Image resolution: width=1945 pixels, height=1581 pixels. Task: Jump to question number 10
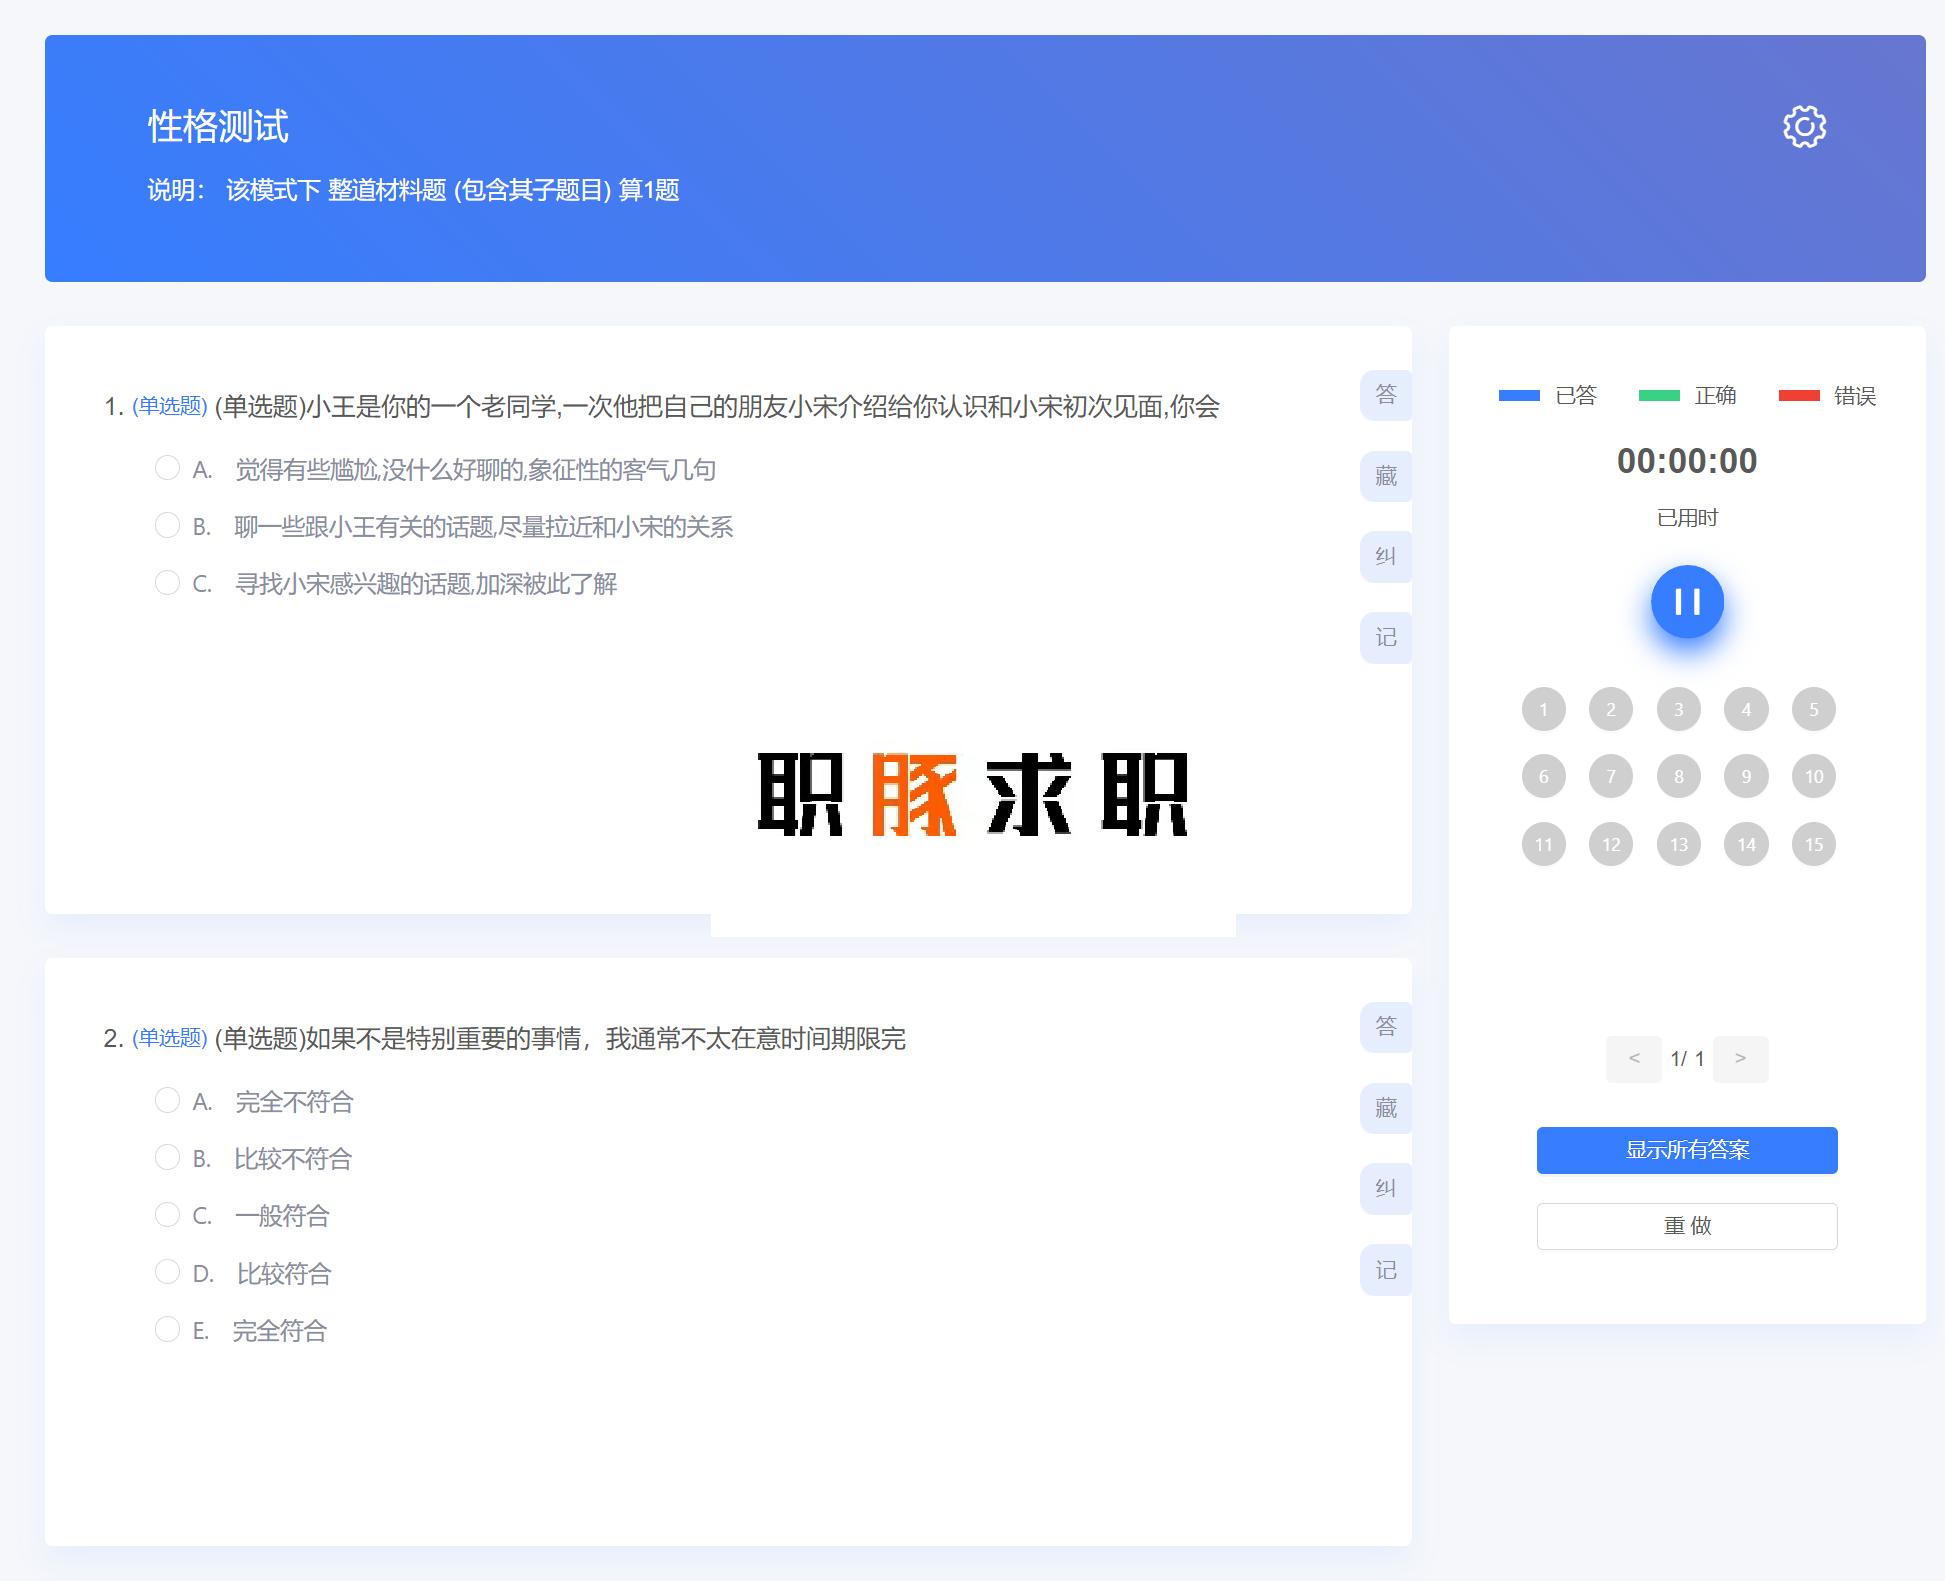coord(1814,776)
